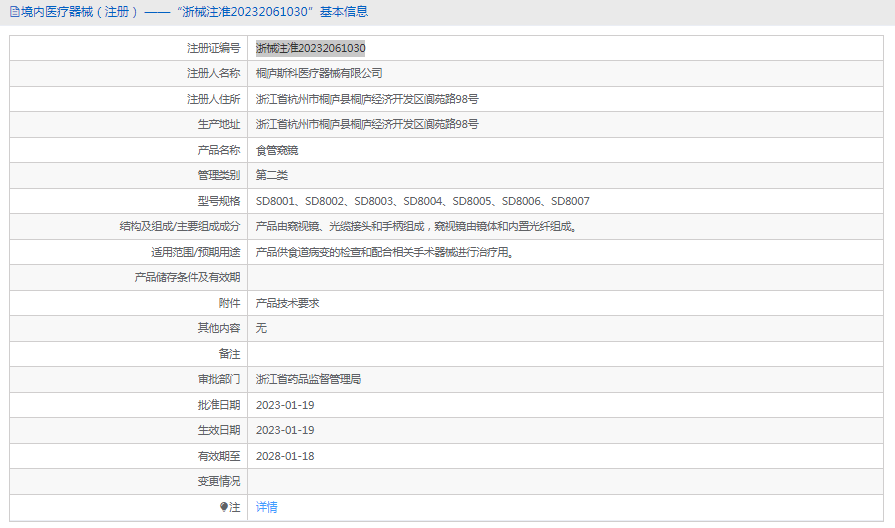The image size is (895, 528).
Task: Click the 生产地址 label
Action: (x=219, y=124)
